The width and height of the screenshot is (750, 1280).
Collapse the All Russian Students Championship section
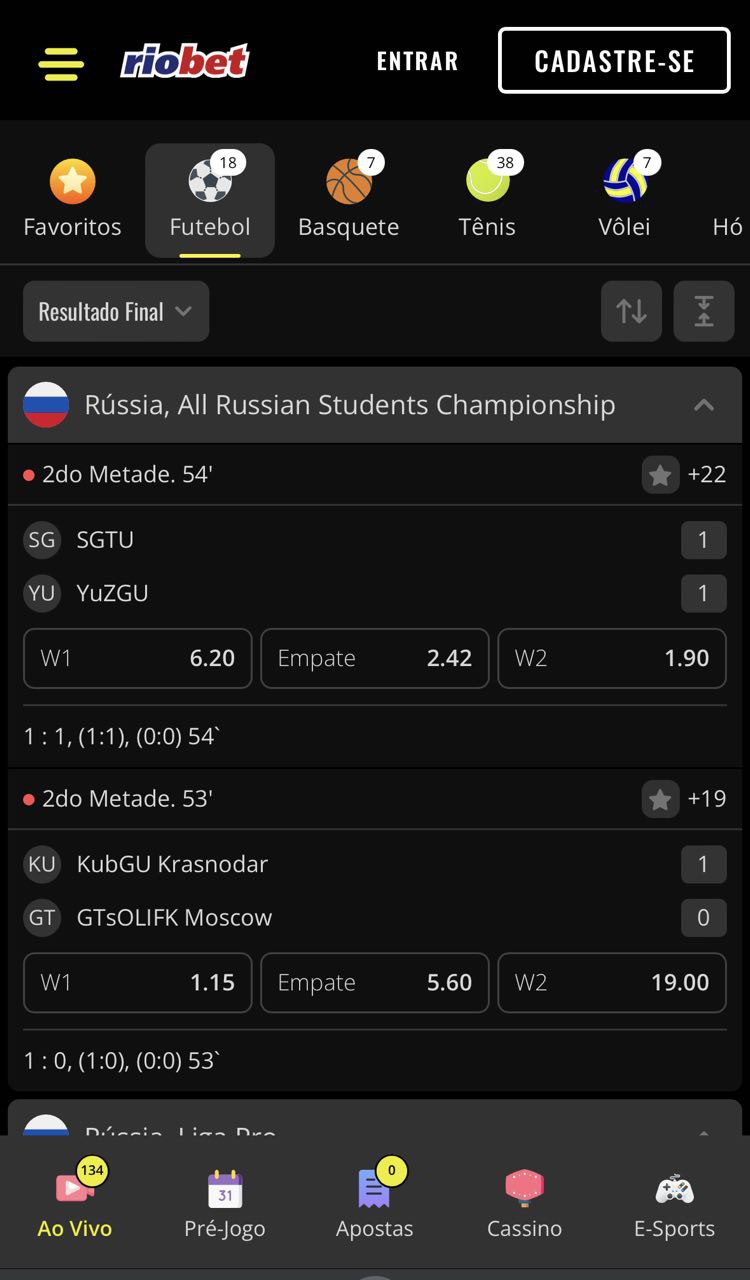click(704, 405)
